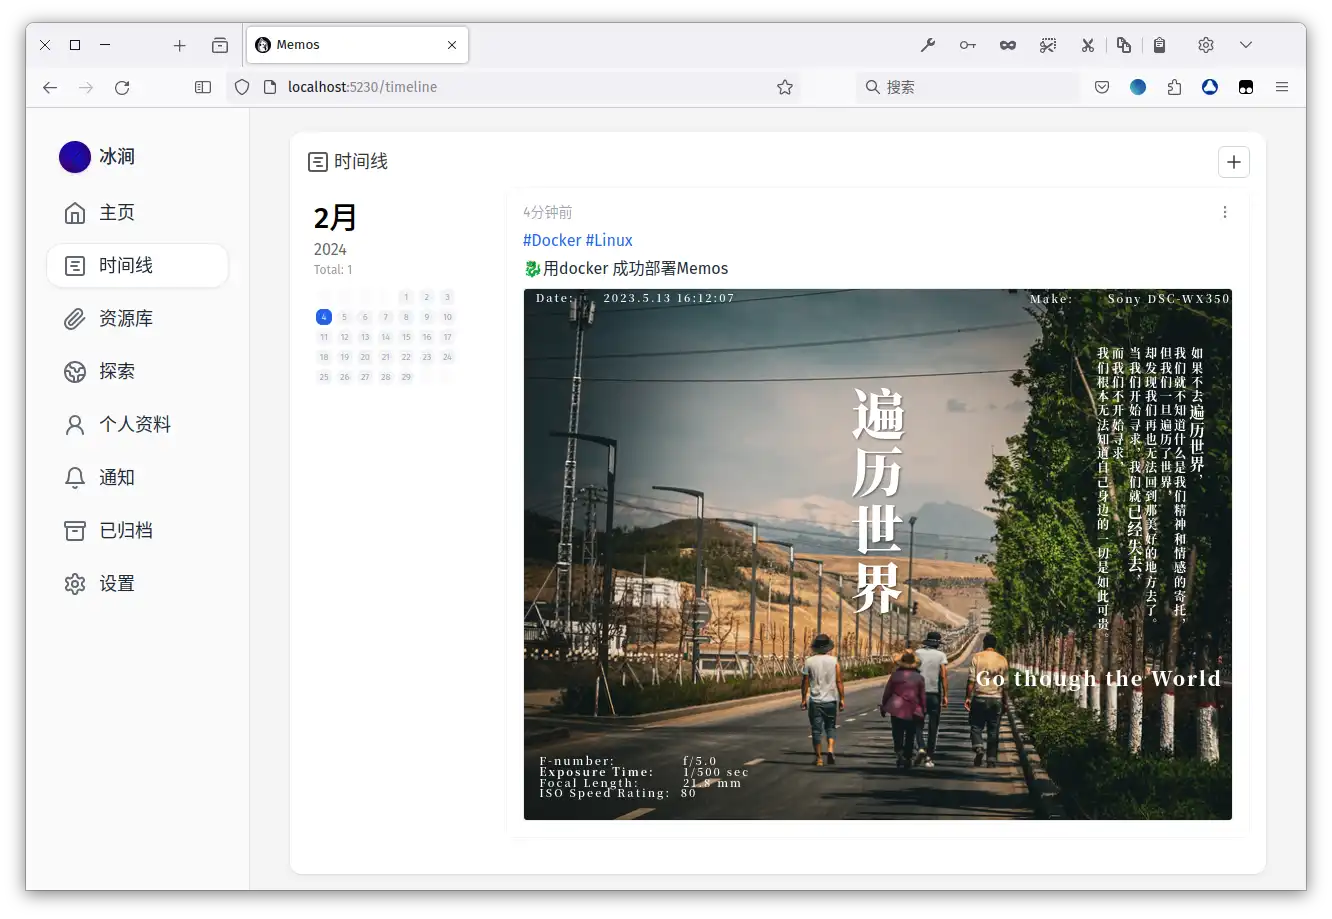
Task: Open 设置 settings page
Action: tap(116, 584)
